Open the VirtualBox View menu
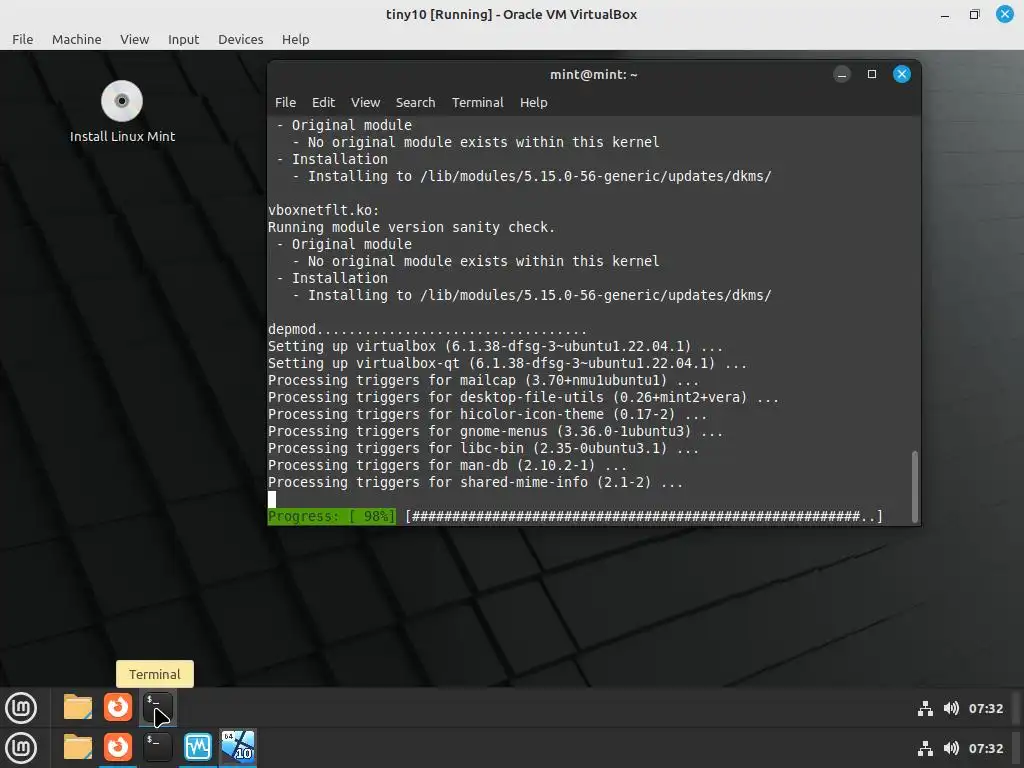This screenshot has height=768, width=1024. pyautogui.click(x=135, y=39)
